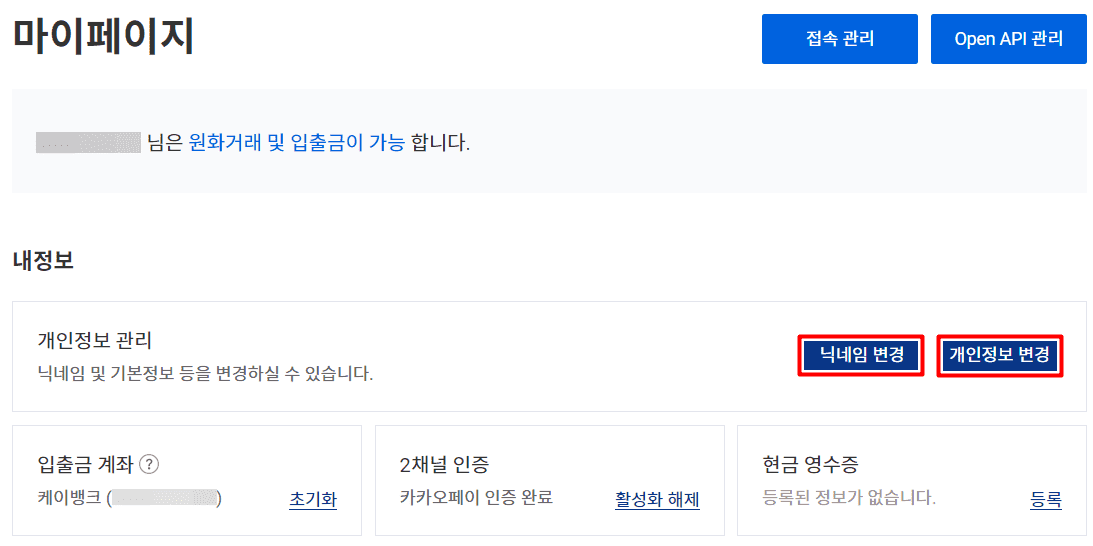Viewport: 1093px width, 546px height.
Task: Click 활성화 해제 for 2채널 인증
Action: click(657, 500)
